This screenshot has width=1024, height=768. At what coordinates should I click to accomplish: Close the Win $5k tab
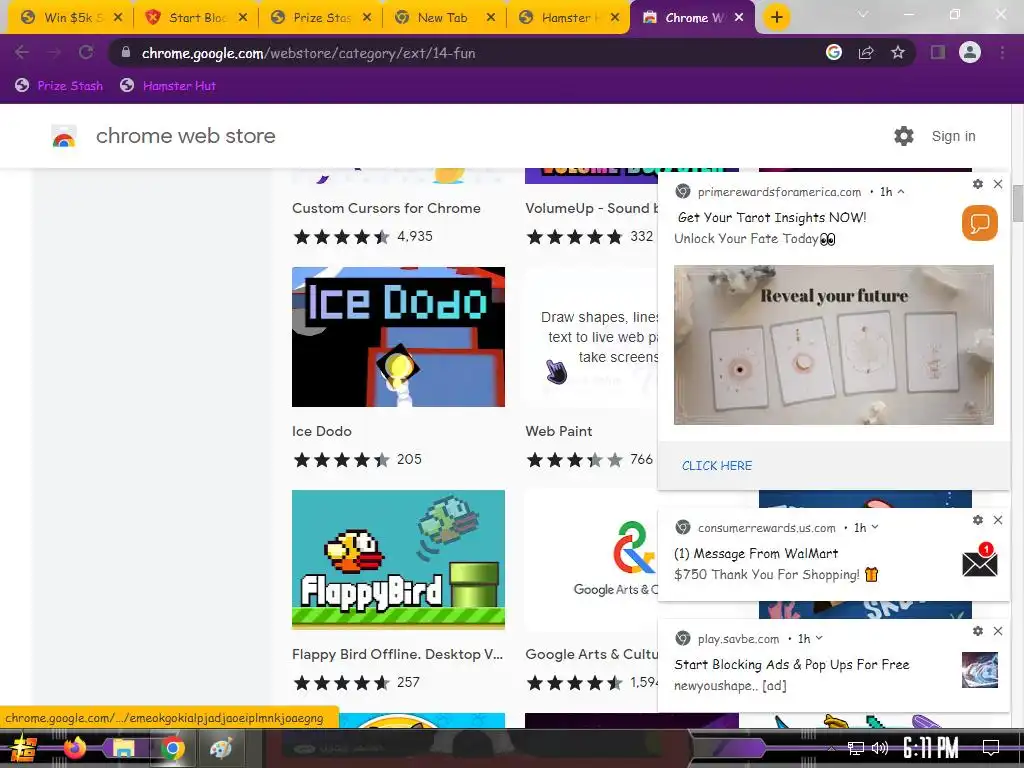[118, 18]
